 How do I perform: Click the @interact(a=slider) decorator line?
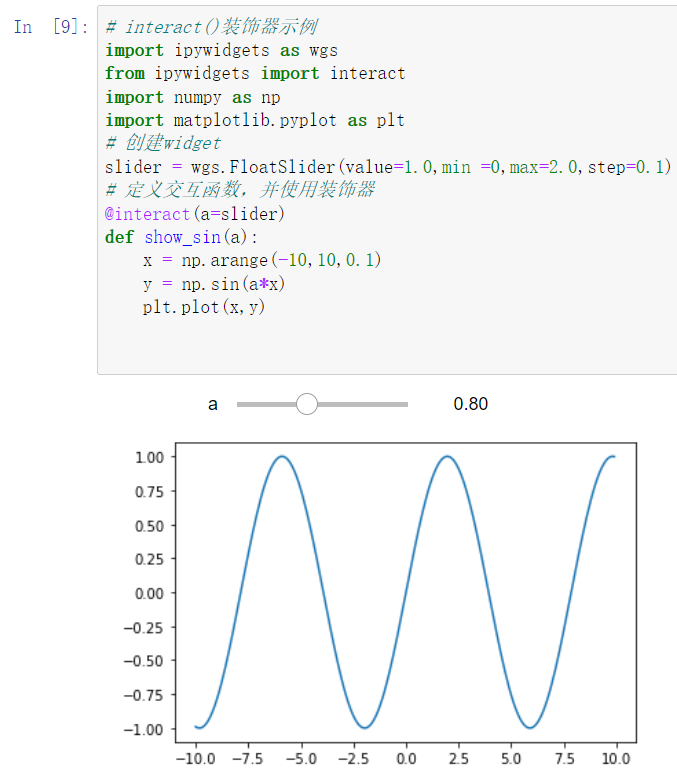pos(194,214)
